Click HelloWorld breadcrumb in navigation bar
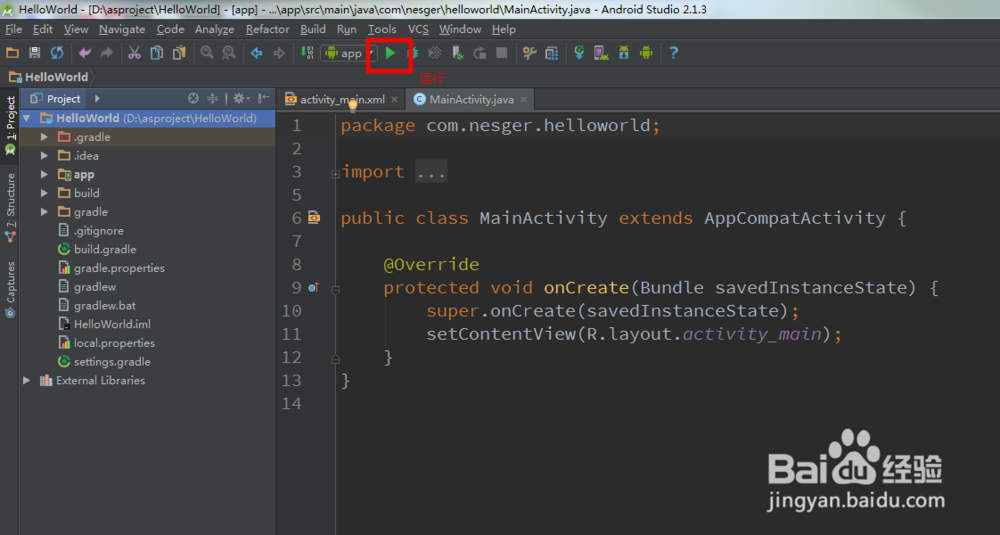Image resolution: width=1000 pixels, height=535 pixels. click(x=48, y=77)
